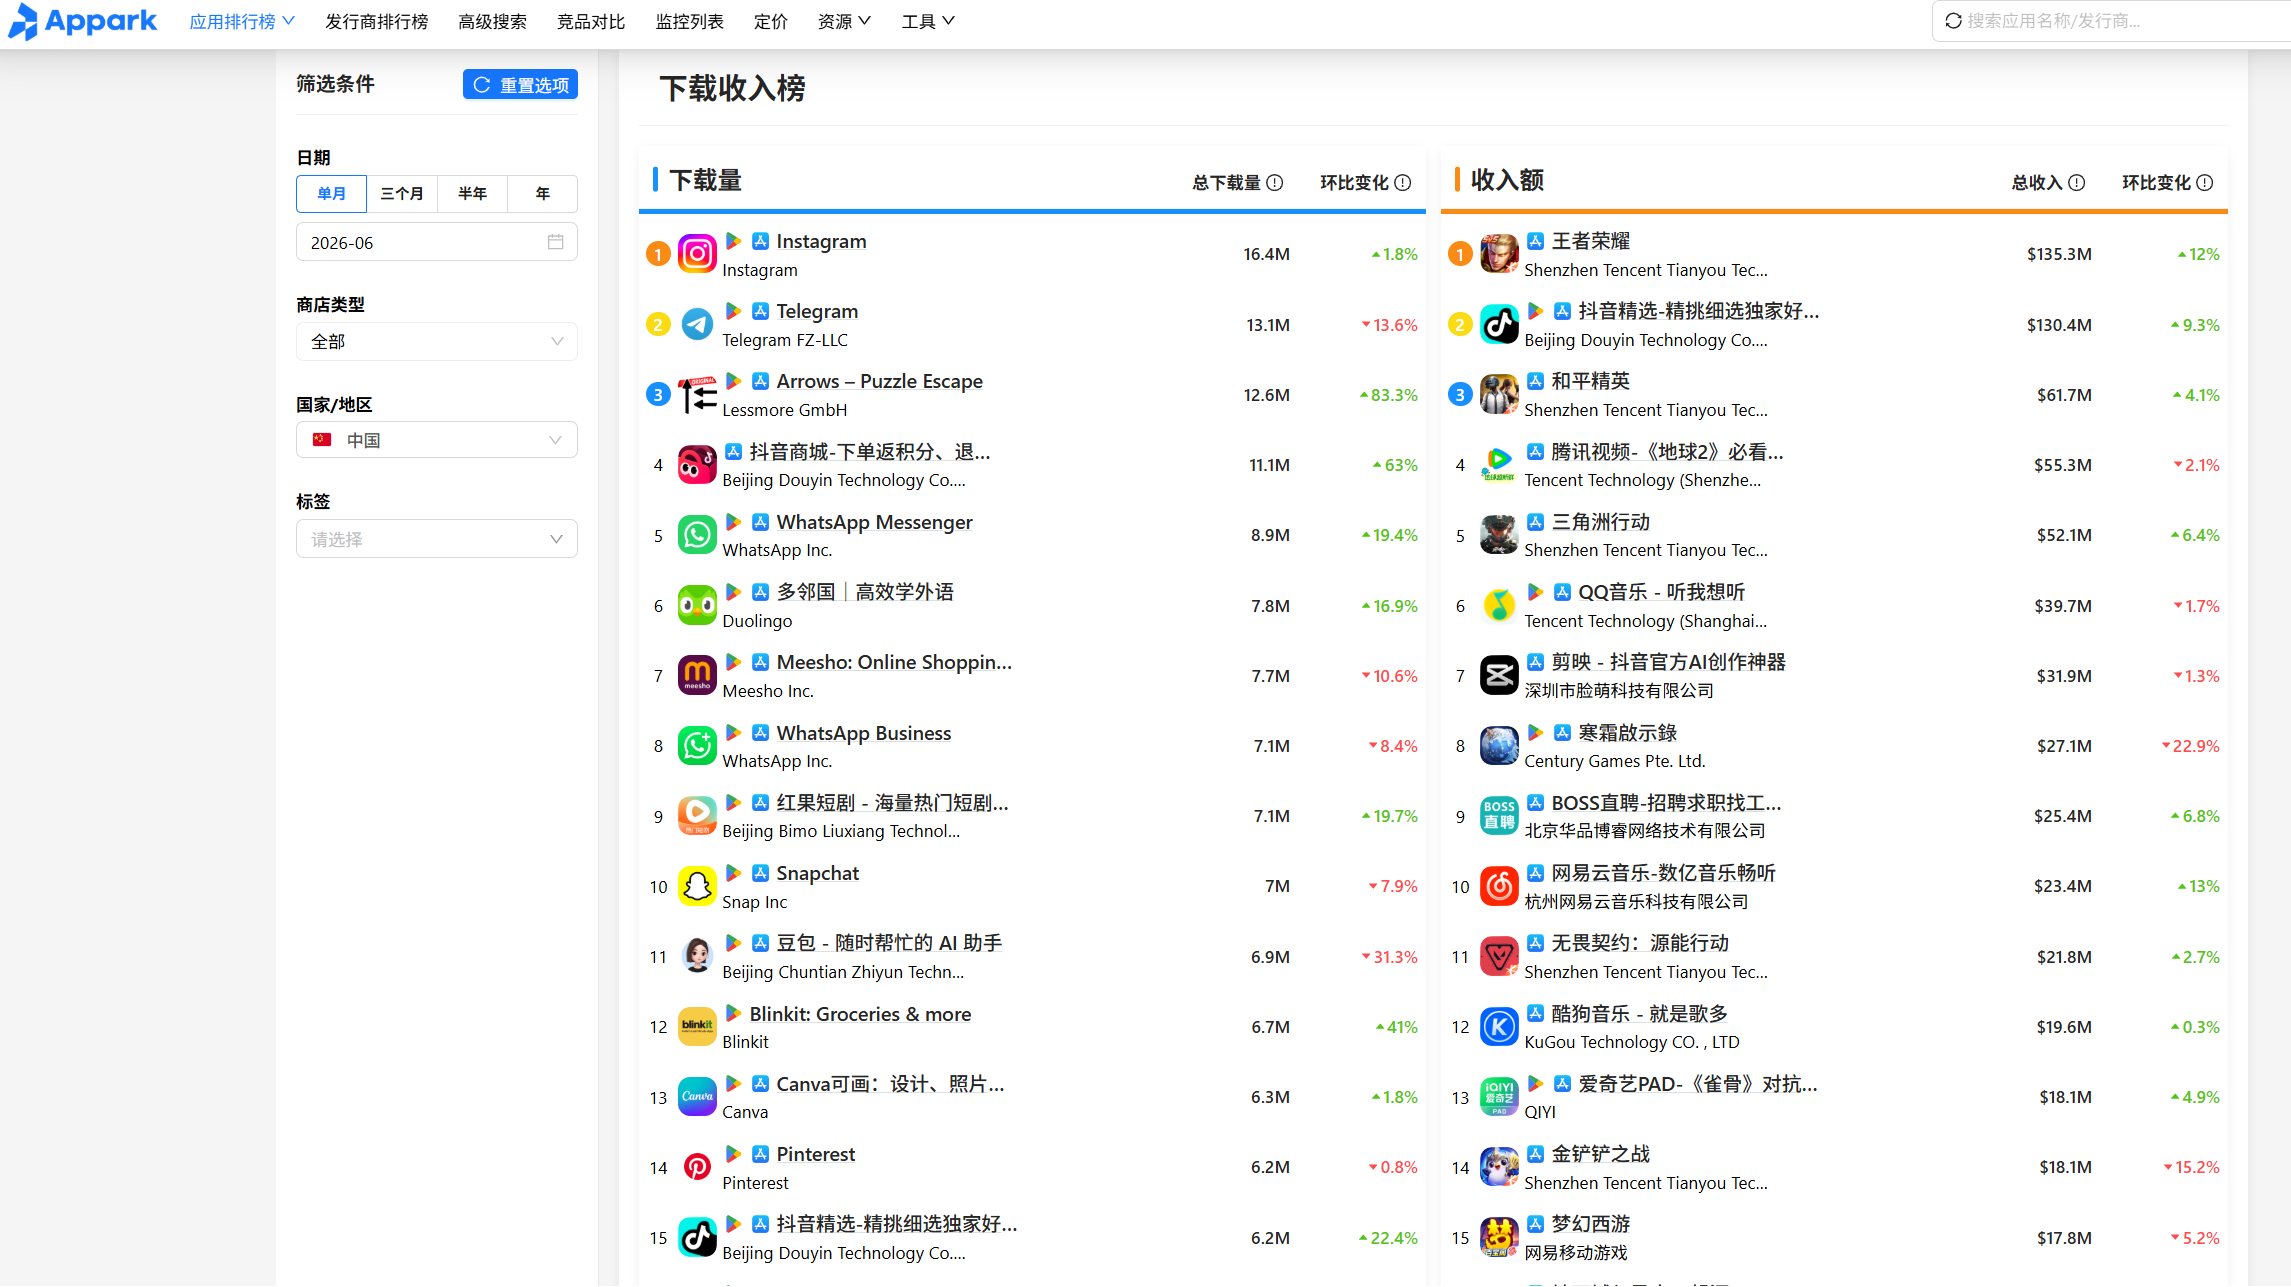Click info icon beside revenue 环比变化
The height and width of the screenshot is (1287, 2291).
coord(2205,183)
